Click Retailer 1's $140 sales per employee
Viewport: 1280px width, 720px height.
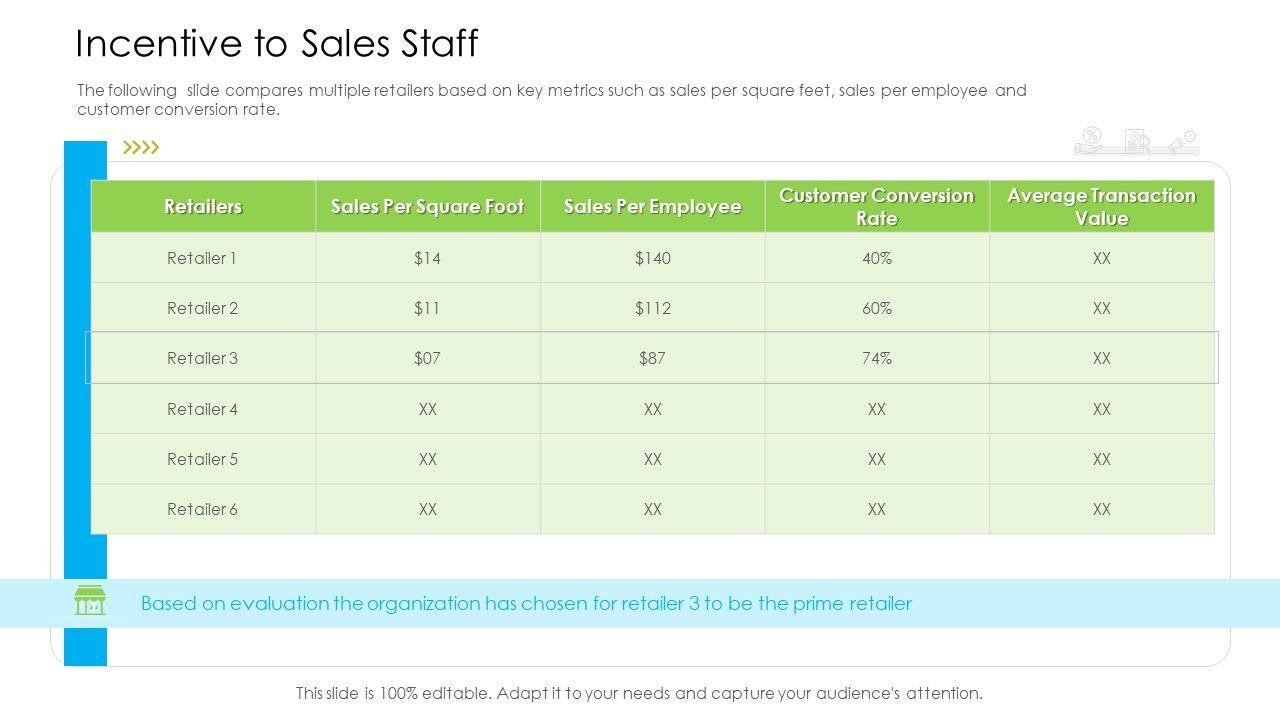coord(652,258)
